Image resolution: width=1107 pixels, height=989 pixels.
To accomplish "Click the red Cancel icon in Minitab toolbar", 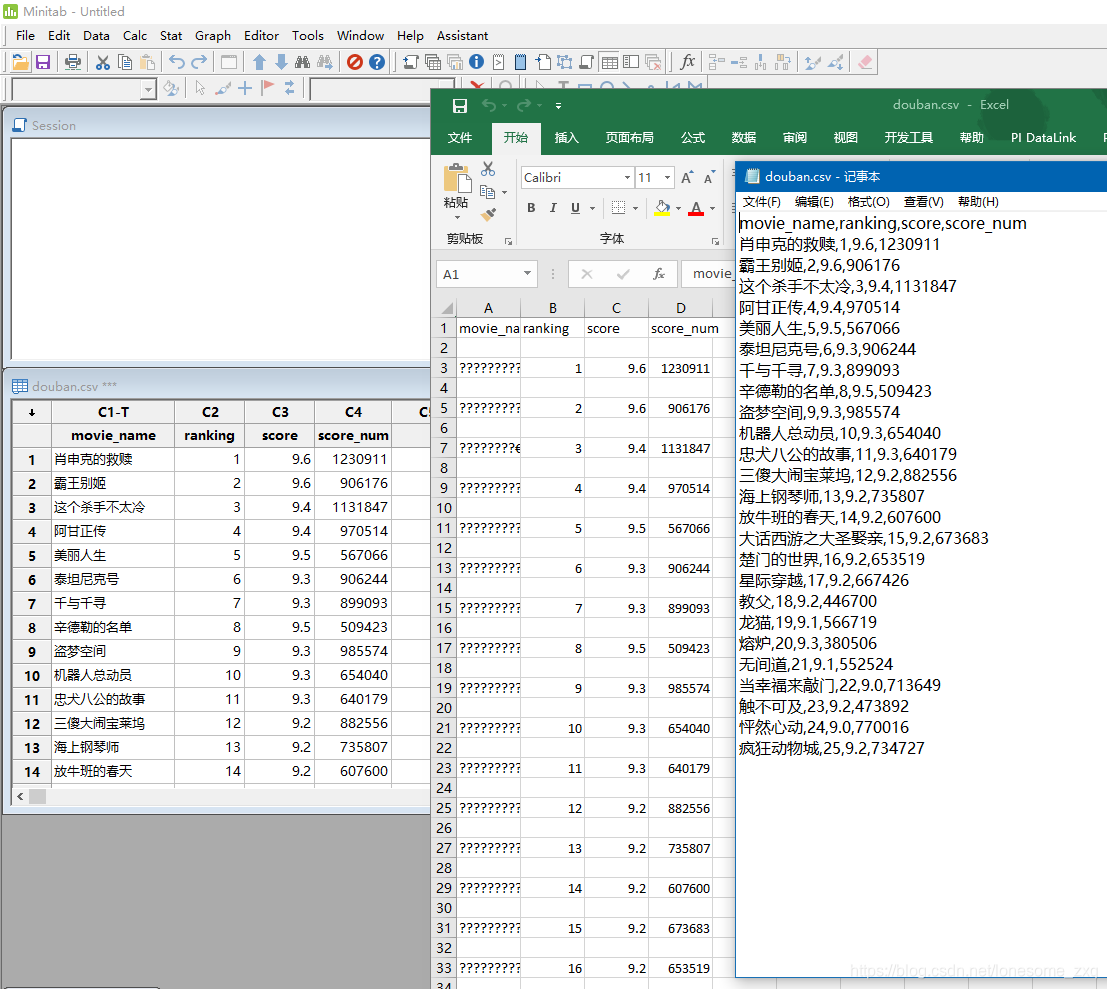I will point(354,62).
